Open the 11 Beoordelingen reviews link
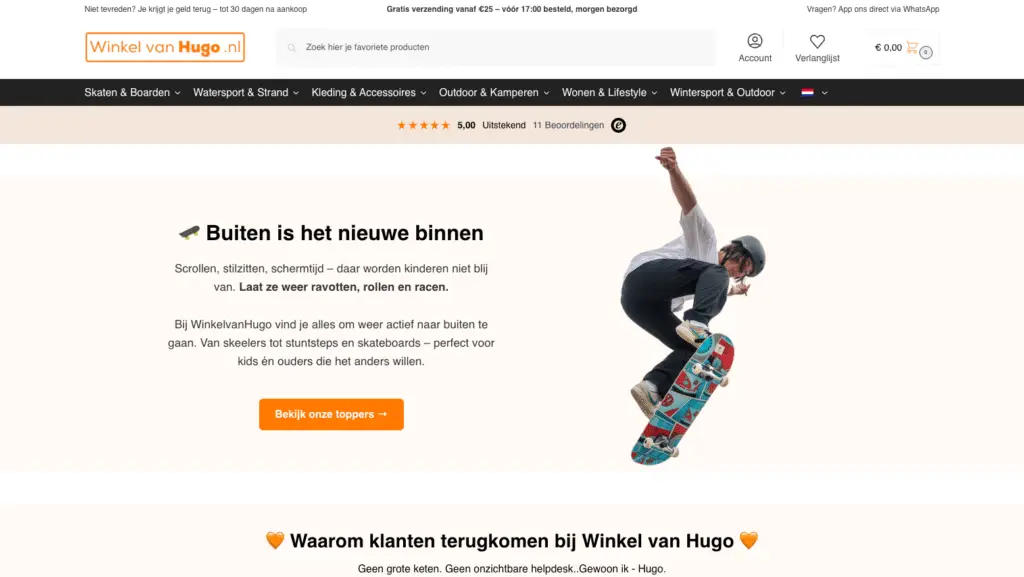 (x=568, y=125)
